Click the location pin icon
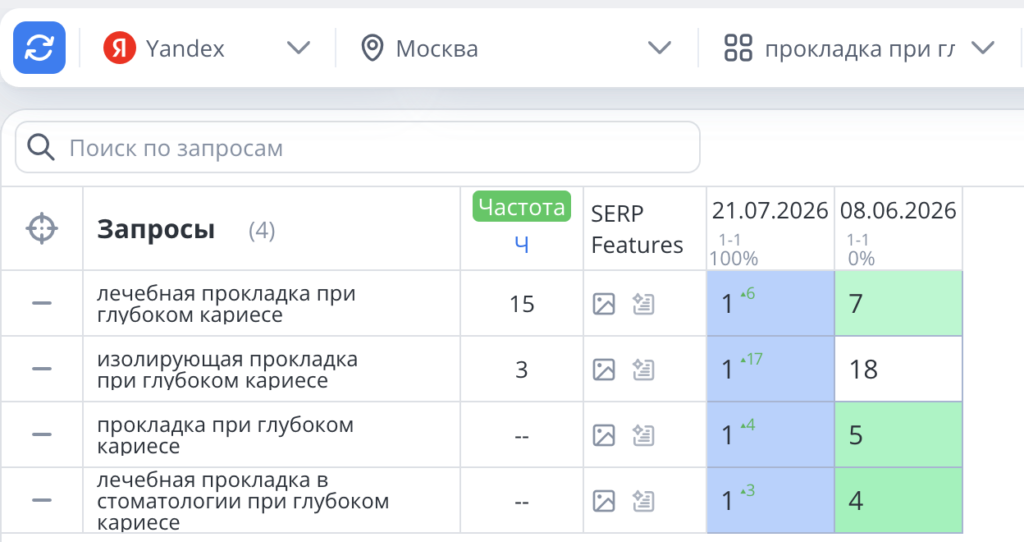 [x=372, y=48]
